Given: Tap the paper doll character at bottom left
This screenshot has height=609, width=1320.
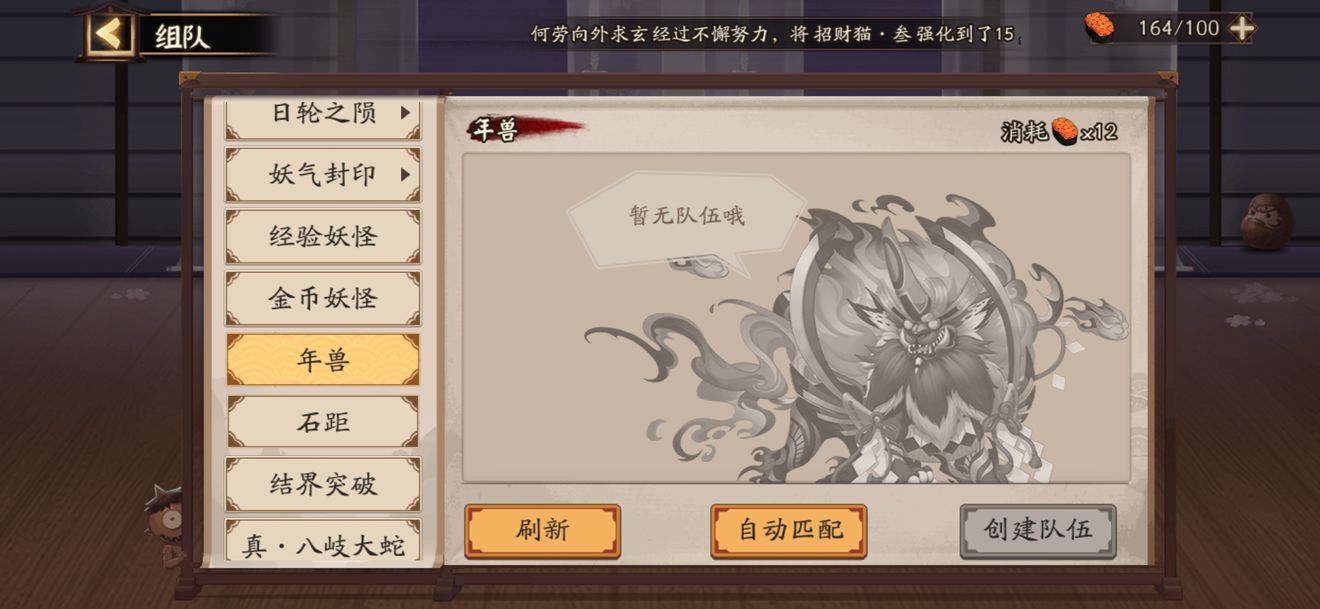Looking at the screenshot, I should 163,517.
